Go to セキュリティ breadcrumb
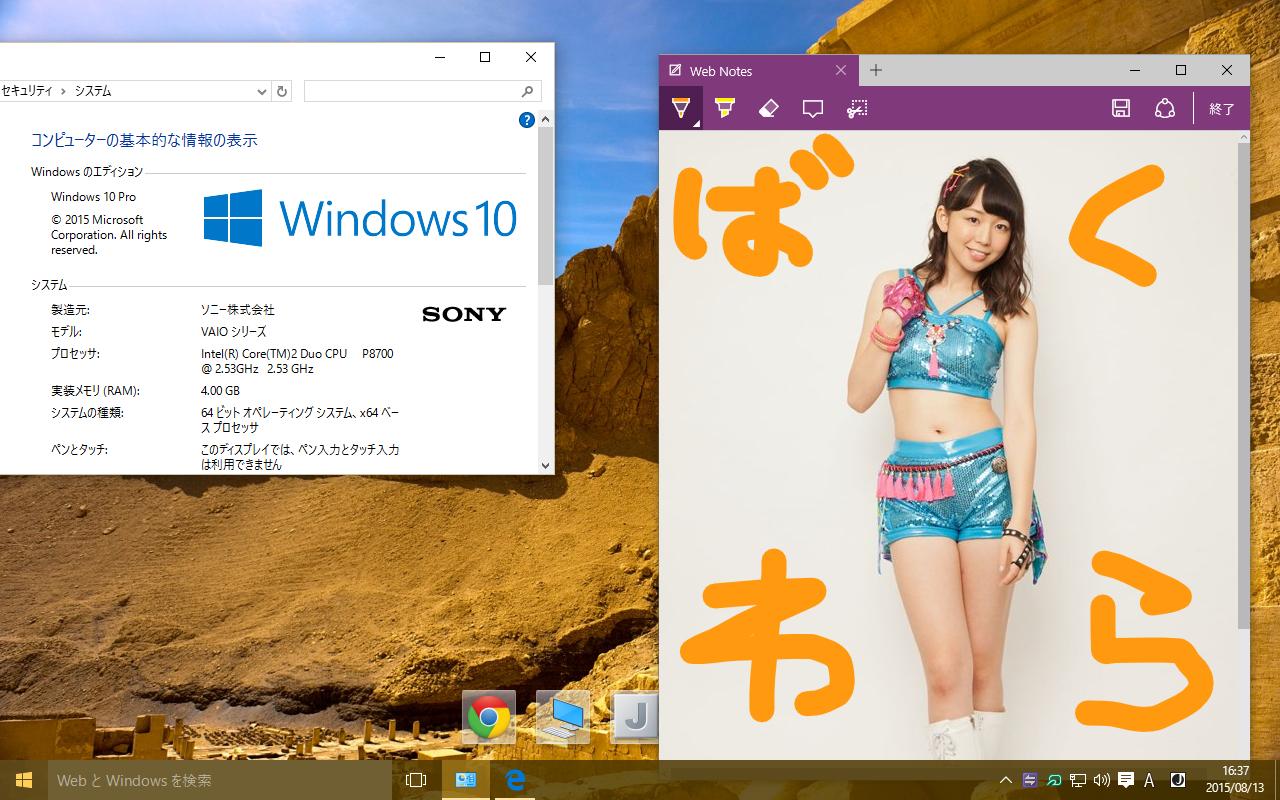 [28, 91]
